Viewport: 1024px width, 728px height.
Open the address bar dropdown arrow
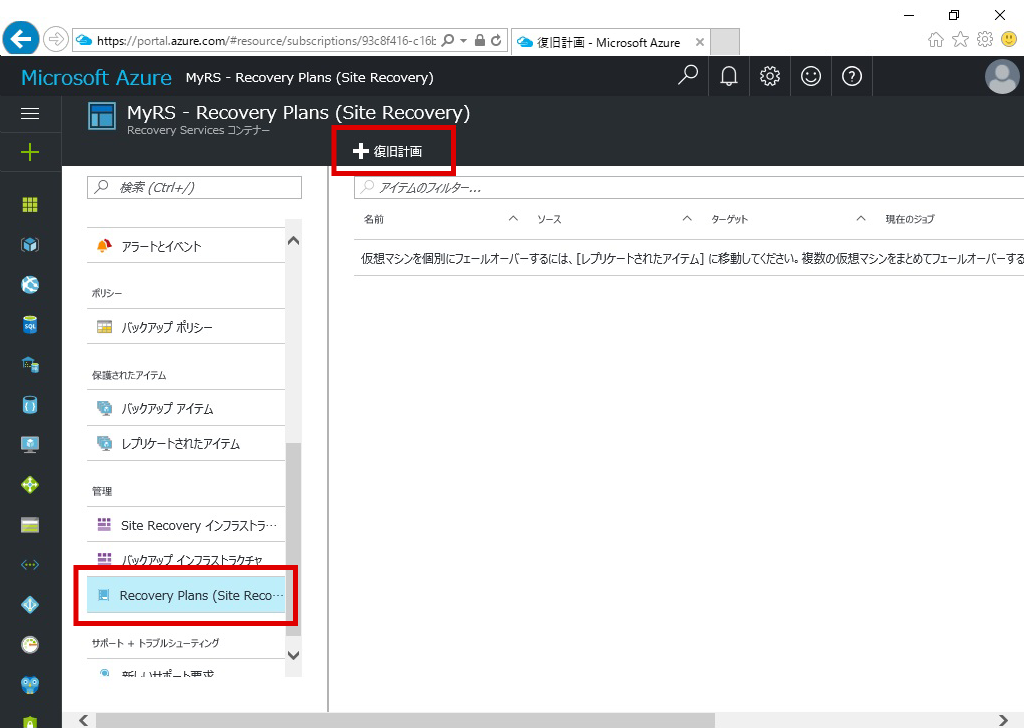pyautogui.click(x=464, y=40)
